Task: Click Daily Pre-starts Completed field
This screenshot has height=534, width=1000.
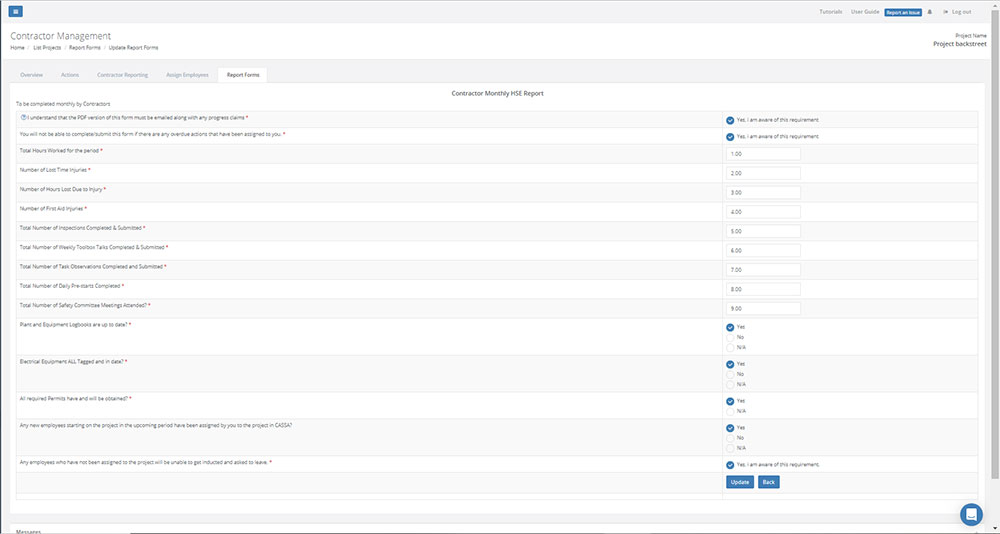Action: click(763, 289)
